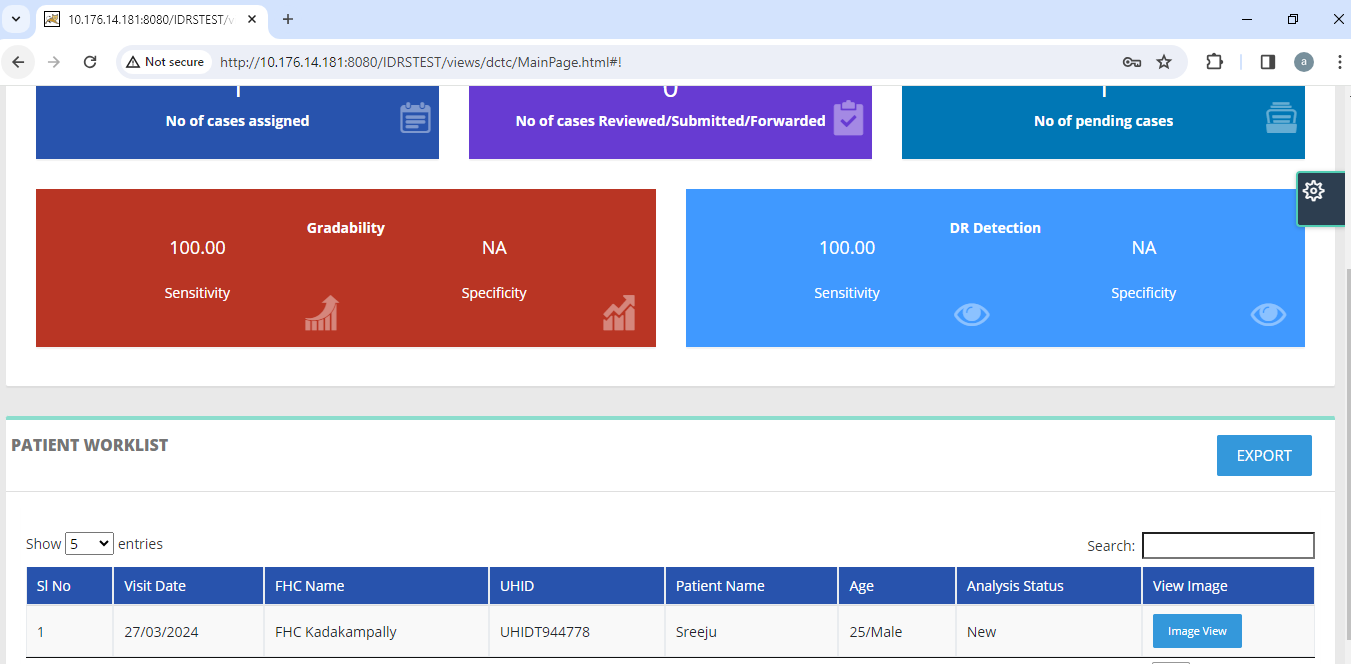Click the worklist Search input field

tap(1228, 545)
